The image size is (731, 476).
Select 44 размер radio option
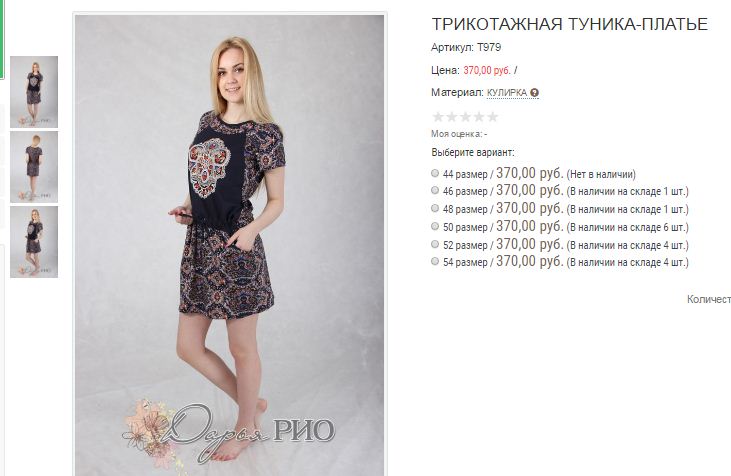click(435, 173)
